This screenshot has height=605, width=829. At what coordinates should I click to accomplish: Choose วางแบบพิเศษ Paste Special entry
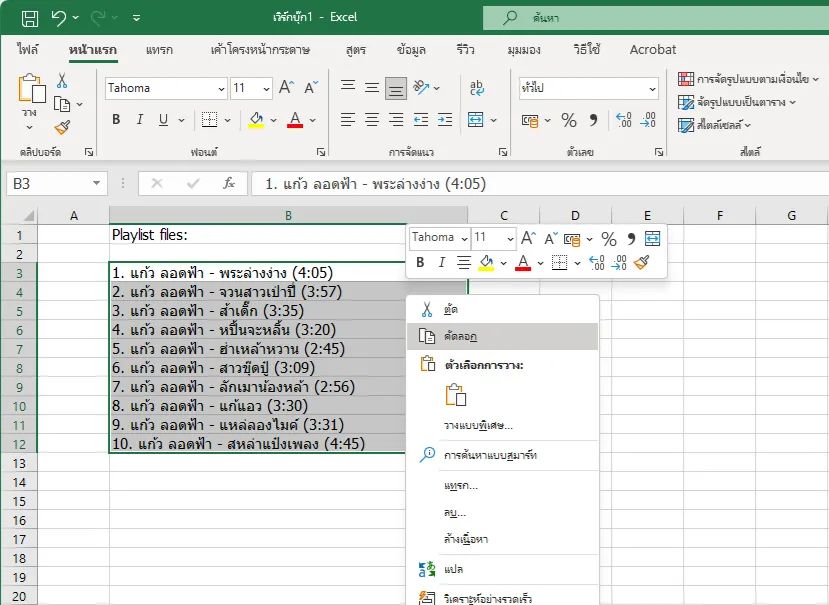click(x=502, y=426)
